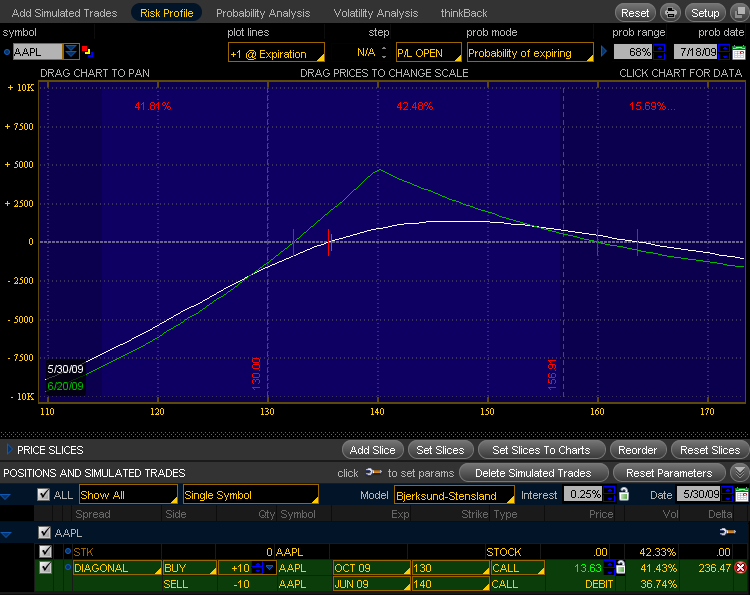Viewport: 750px width, 595px height.
Task: Open the plot lines dropdown
Action: (x=275, y=52)
